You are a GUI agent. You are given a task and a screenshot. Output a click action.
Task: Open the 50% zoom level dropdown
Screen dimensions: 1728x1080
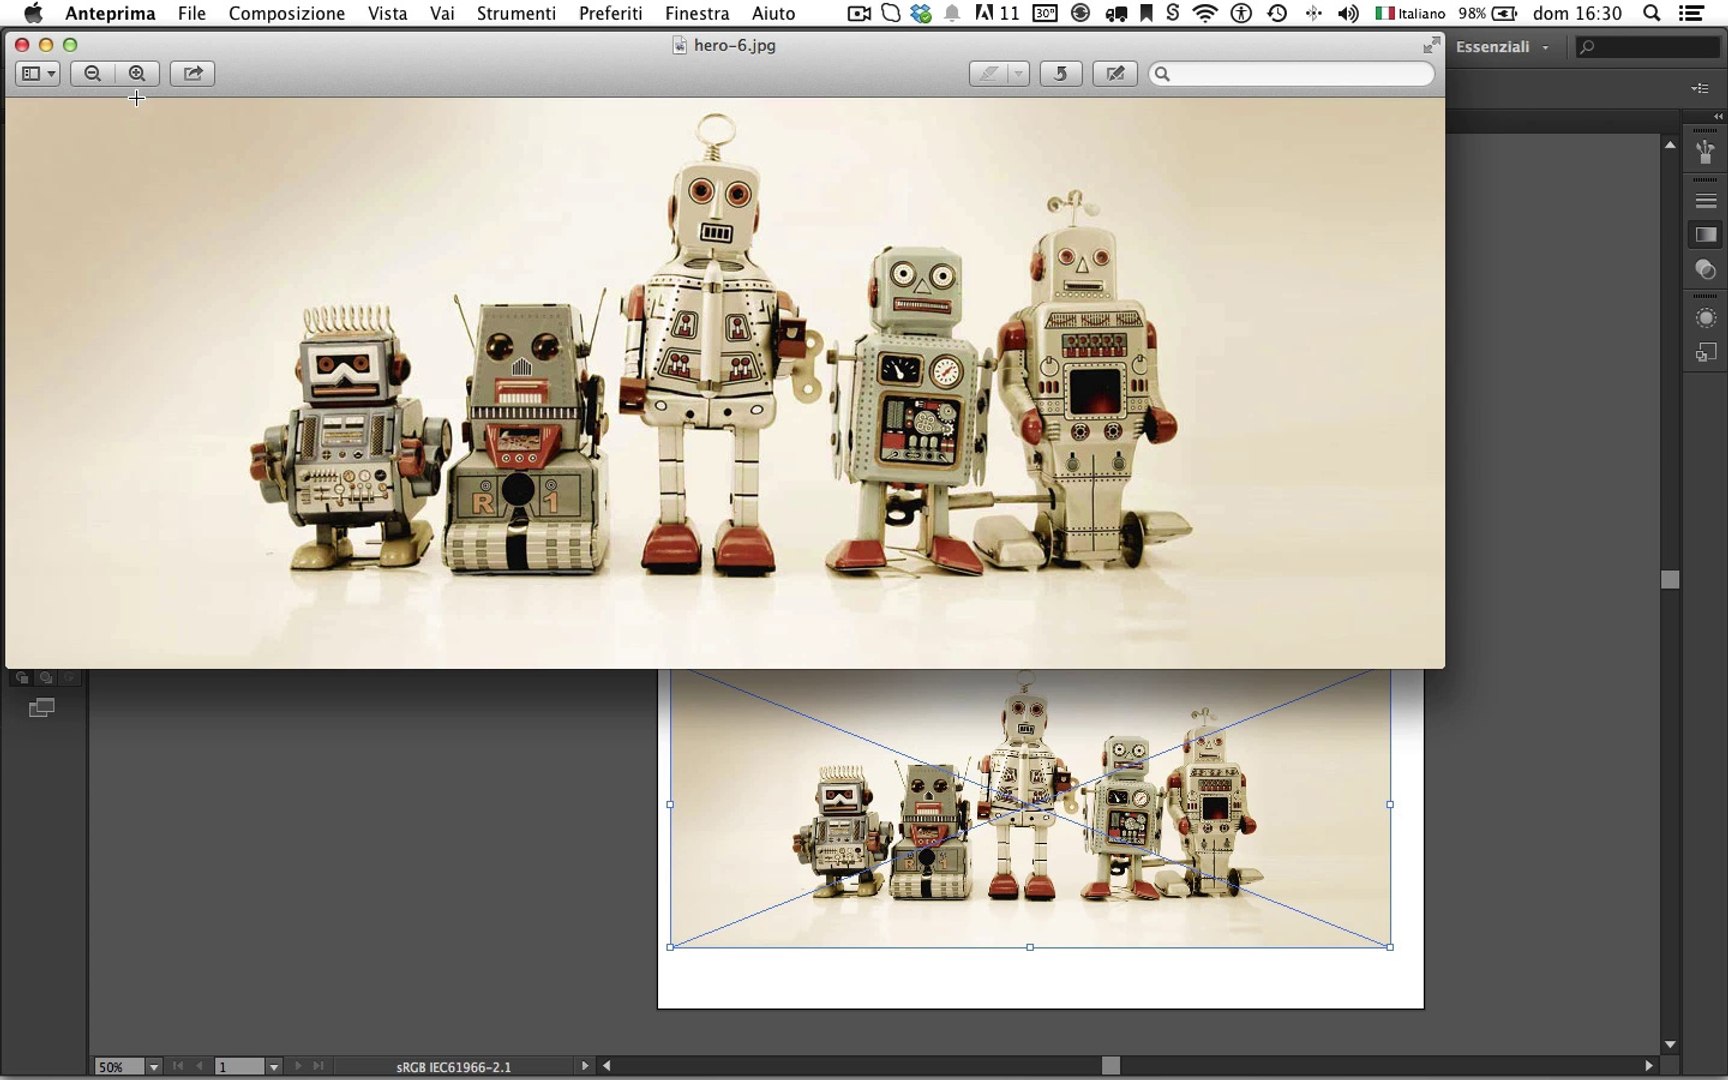point(153,1067)
